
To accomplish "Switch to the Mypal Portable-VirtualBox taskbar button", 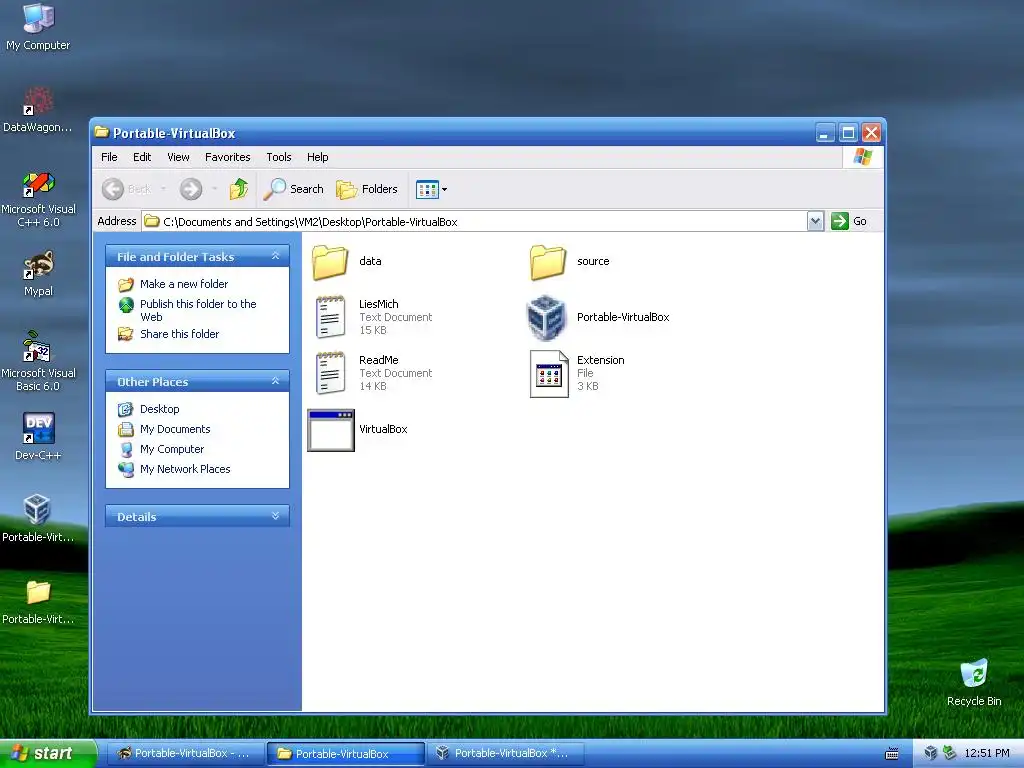I will 184,753.
